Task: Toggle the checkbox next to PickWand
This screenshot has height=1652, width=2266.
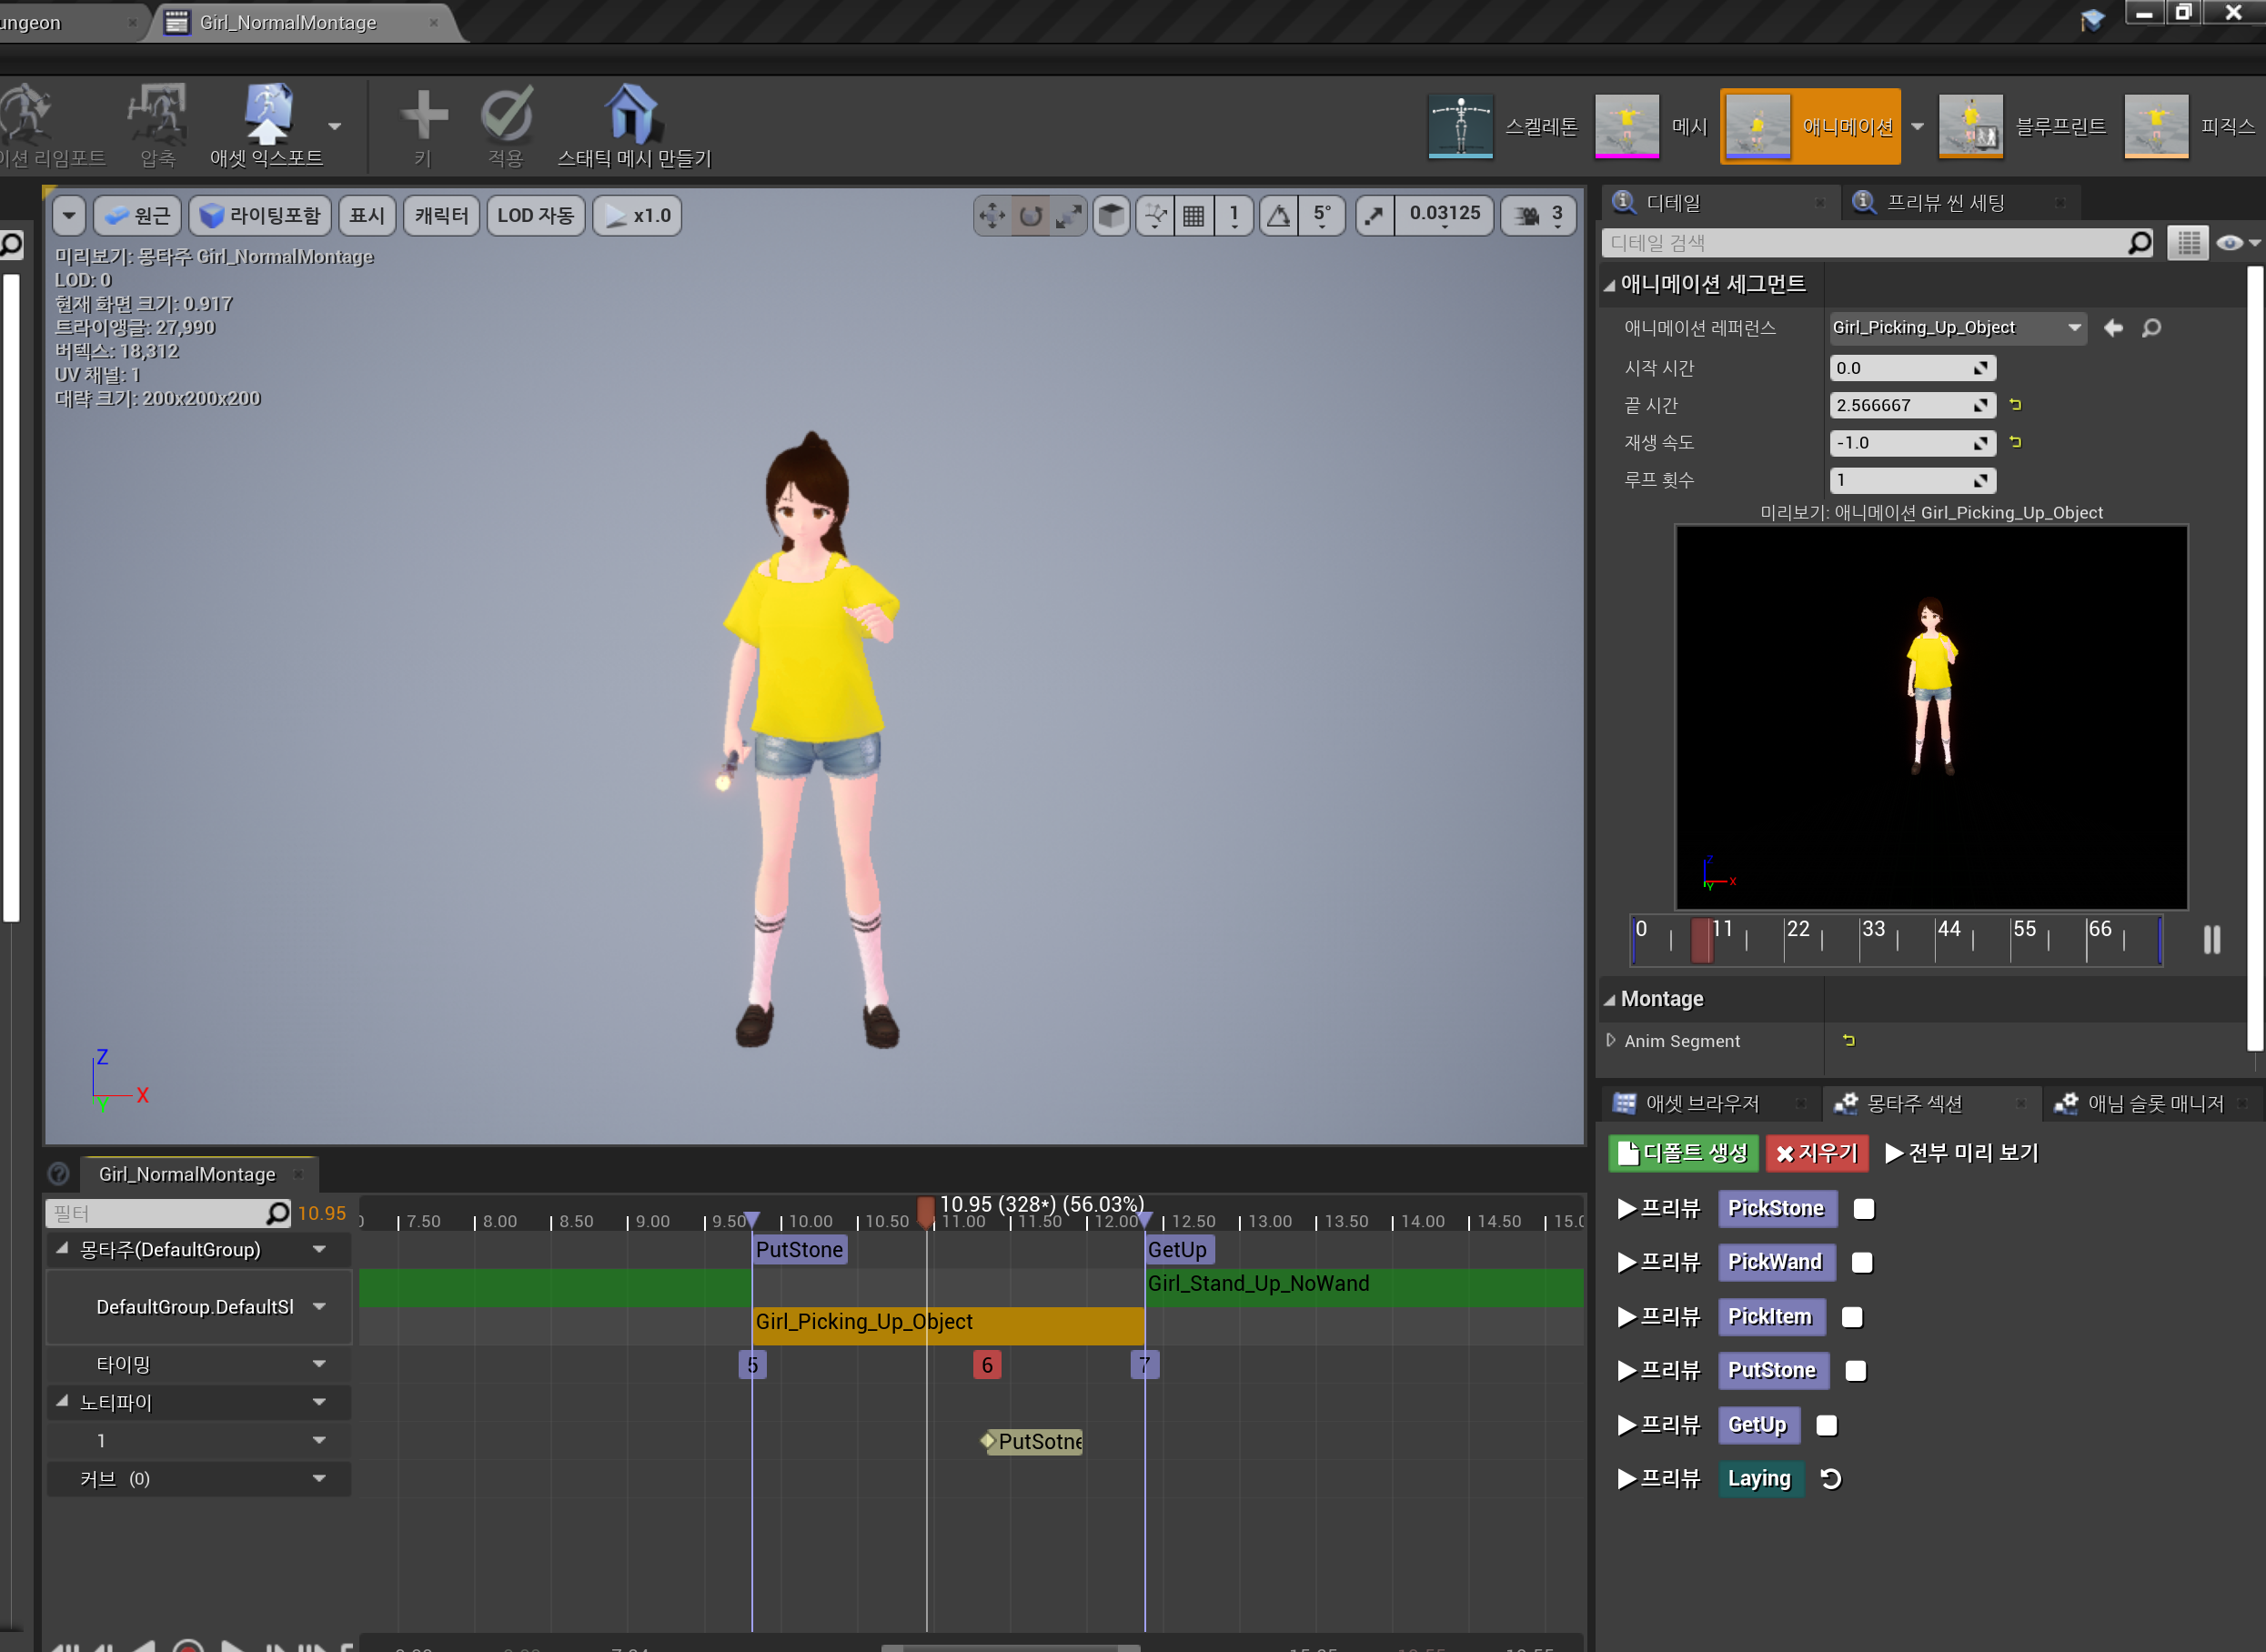Action: point(1861,1262)
